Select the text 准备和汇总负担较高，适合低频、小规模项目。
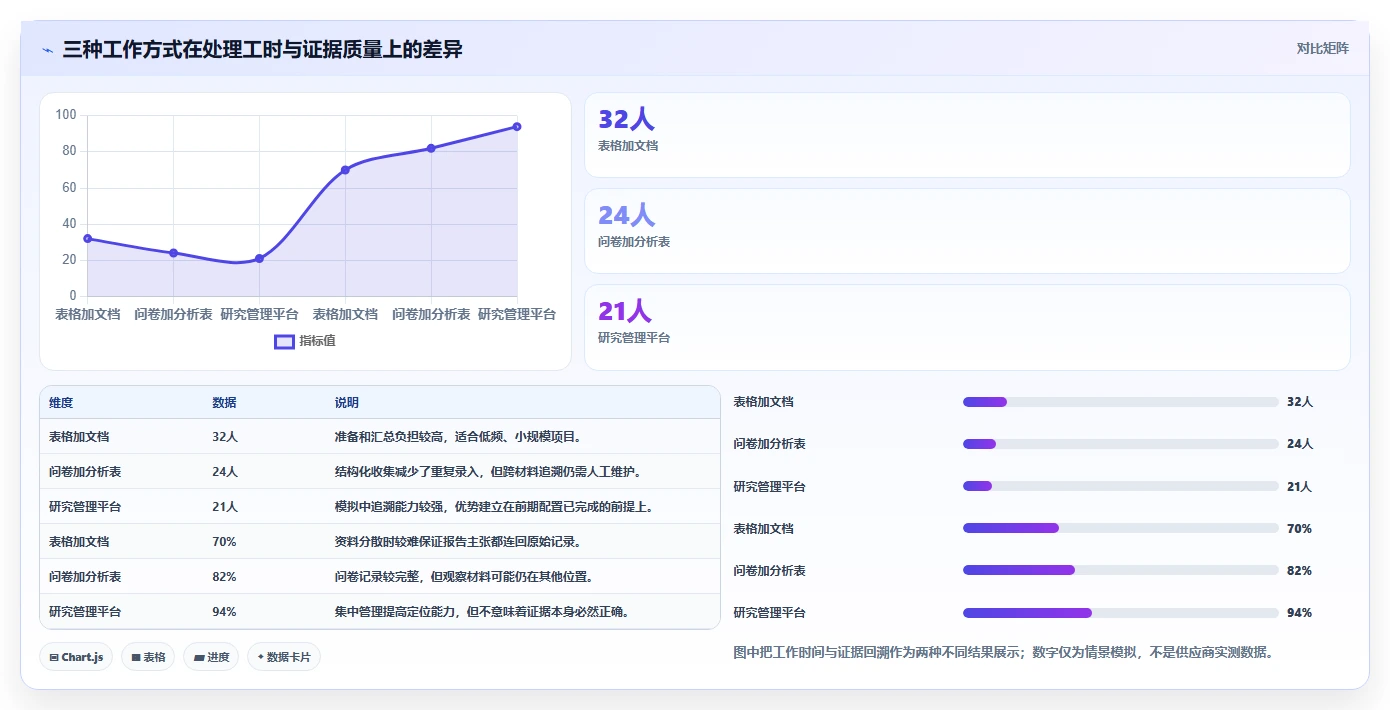This screenshot has width=1390, height=710. (x=458, y=437)
